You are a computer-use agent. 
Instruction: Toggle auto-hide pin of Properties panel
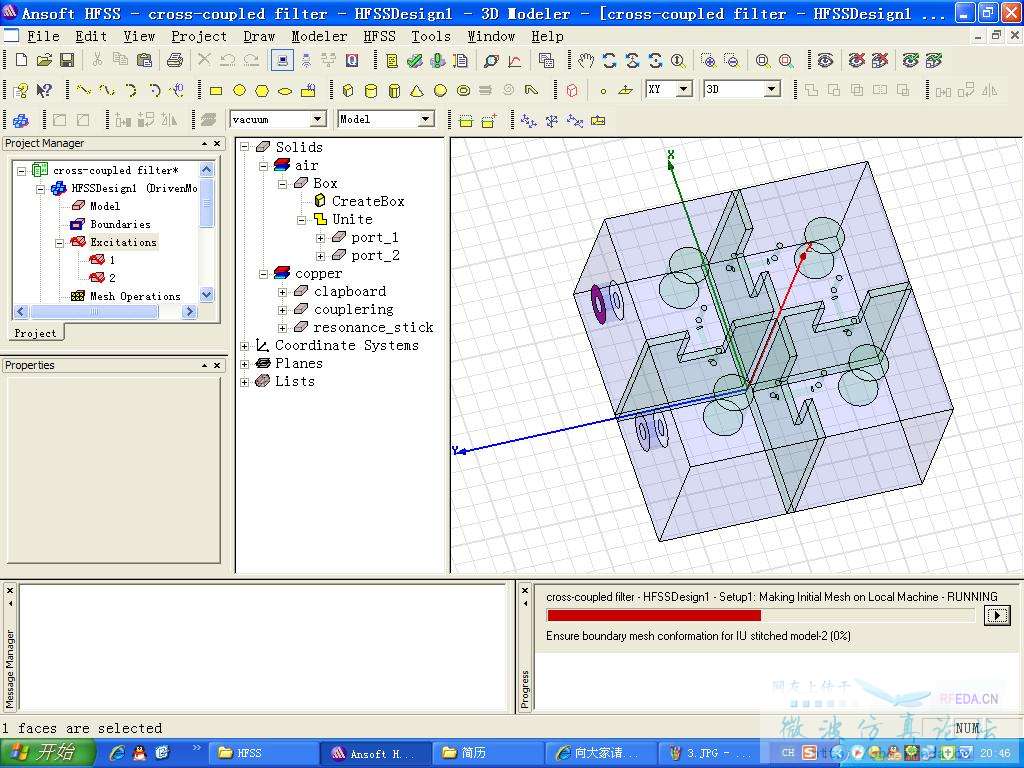pos(204,365)
